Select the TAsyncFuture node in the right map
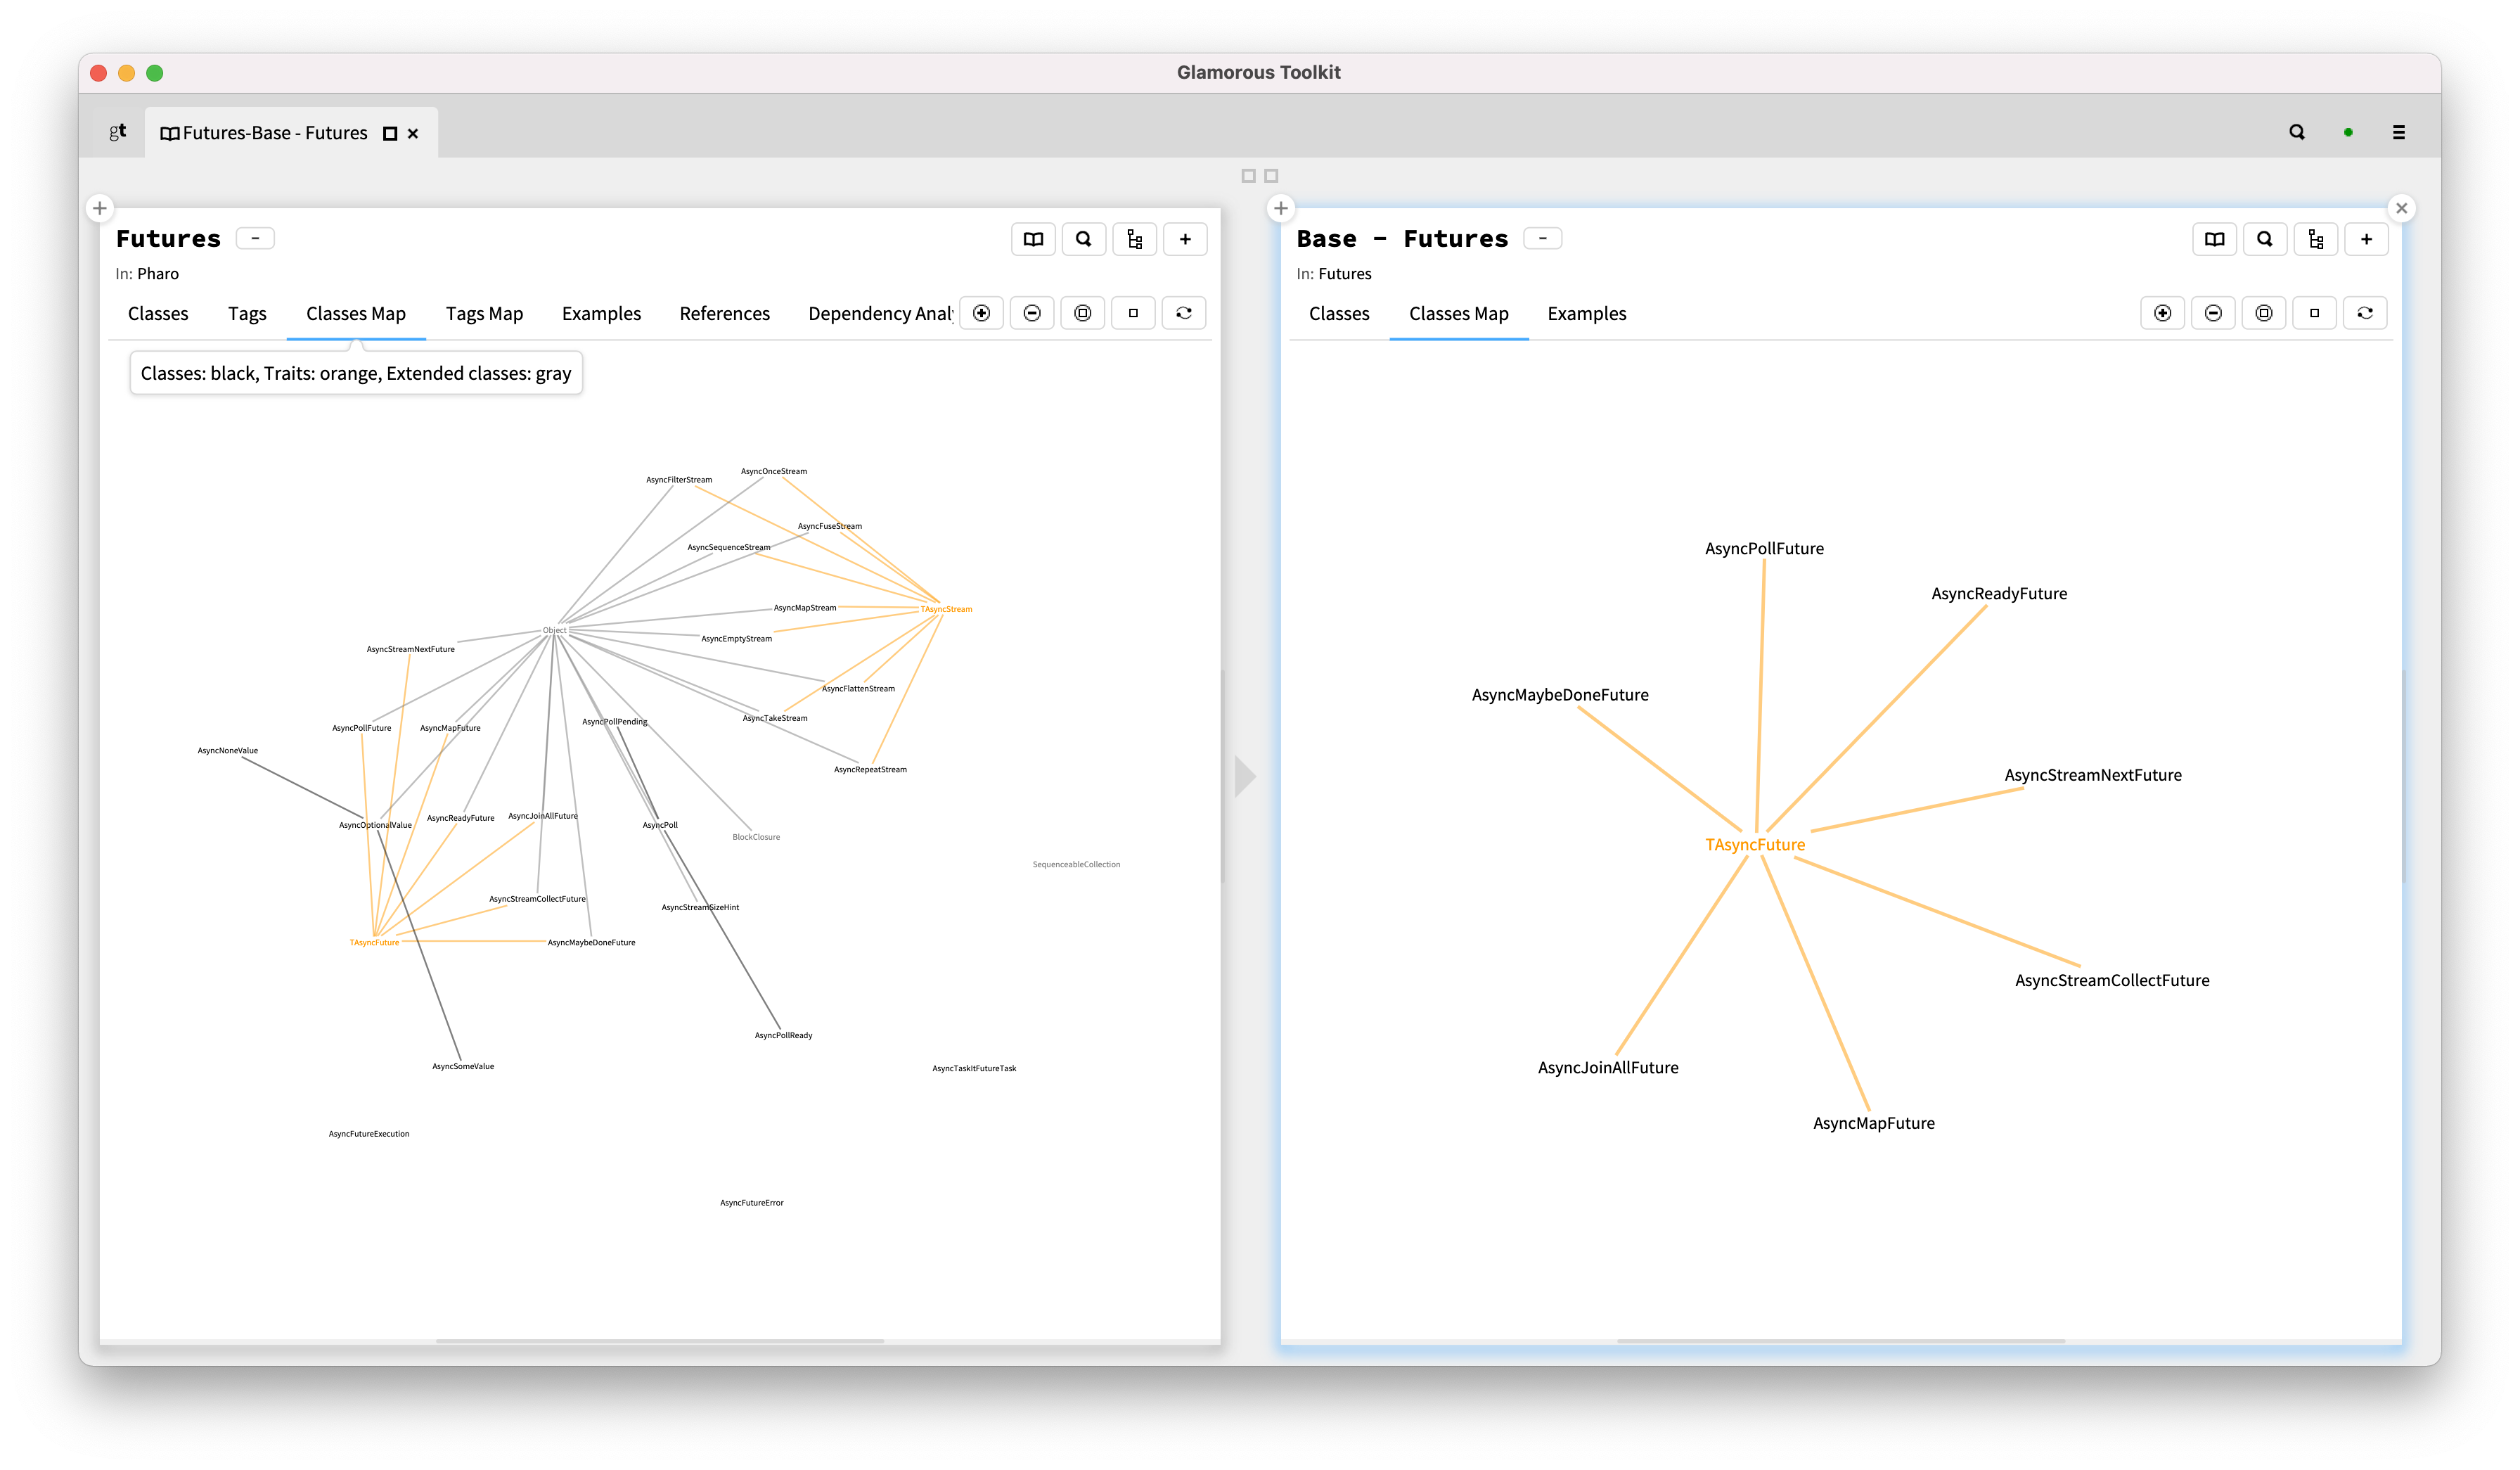 (x=1755, y=844)
